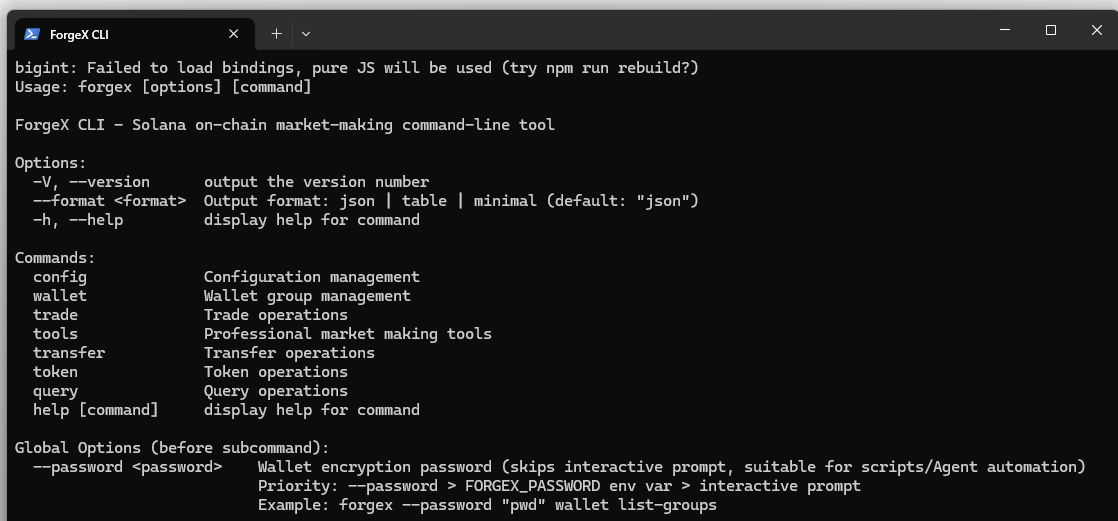Click the "tools" command name
1118x521 pixels.
[55, 334]
